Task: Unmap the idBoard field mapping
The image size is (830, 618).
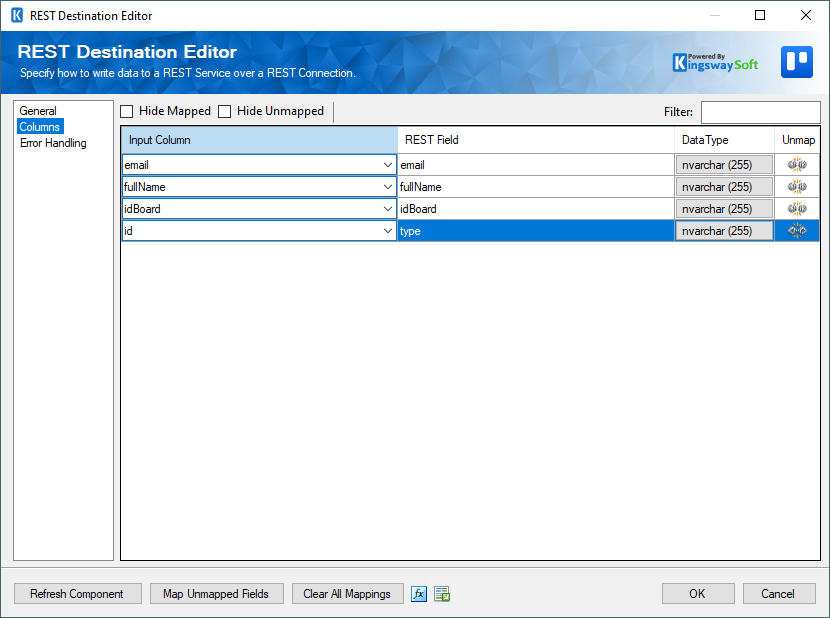Action: (797, 209)
